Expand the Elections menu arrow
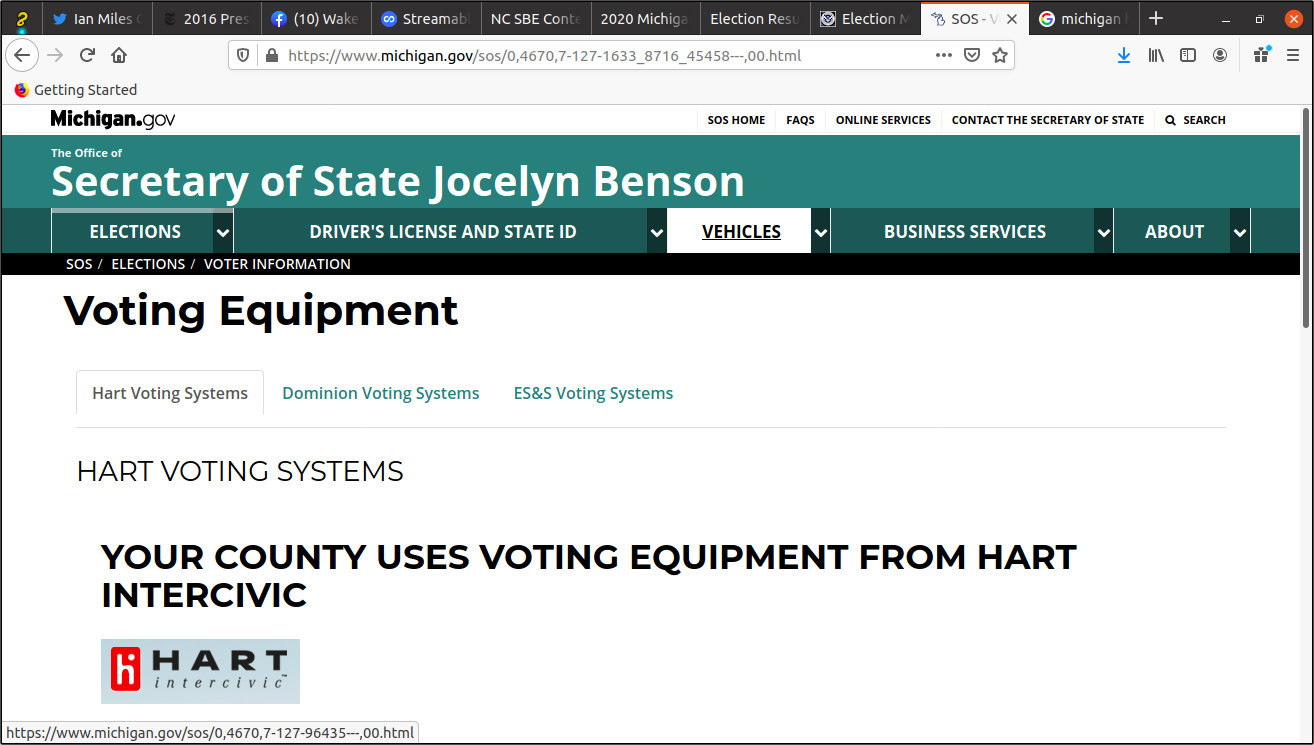The height and width of the screenshot is (745, 1314). tap(223, 232)
